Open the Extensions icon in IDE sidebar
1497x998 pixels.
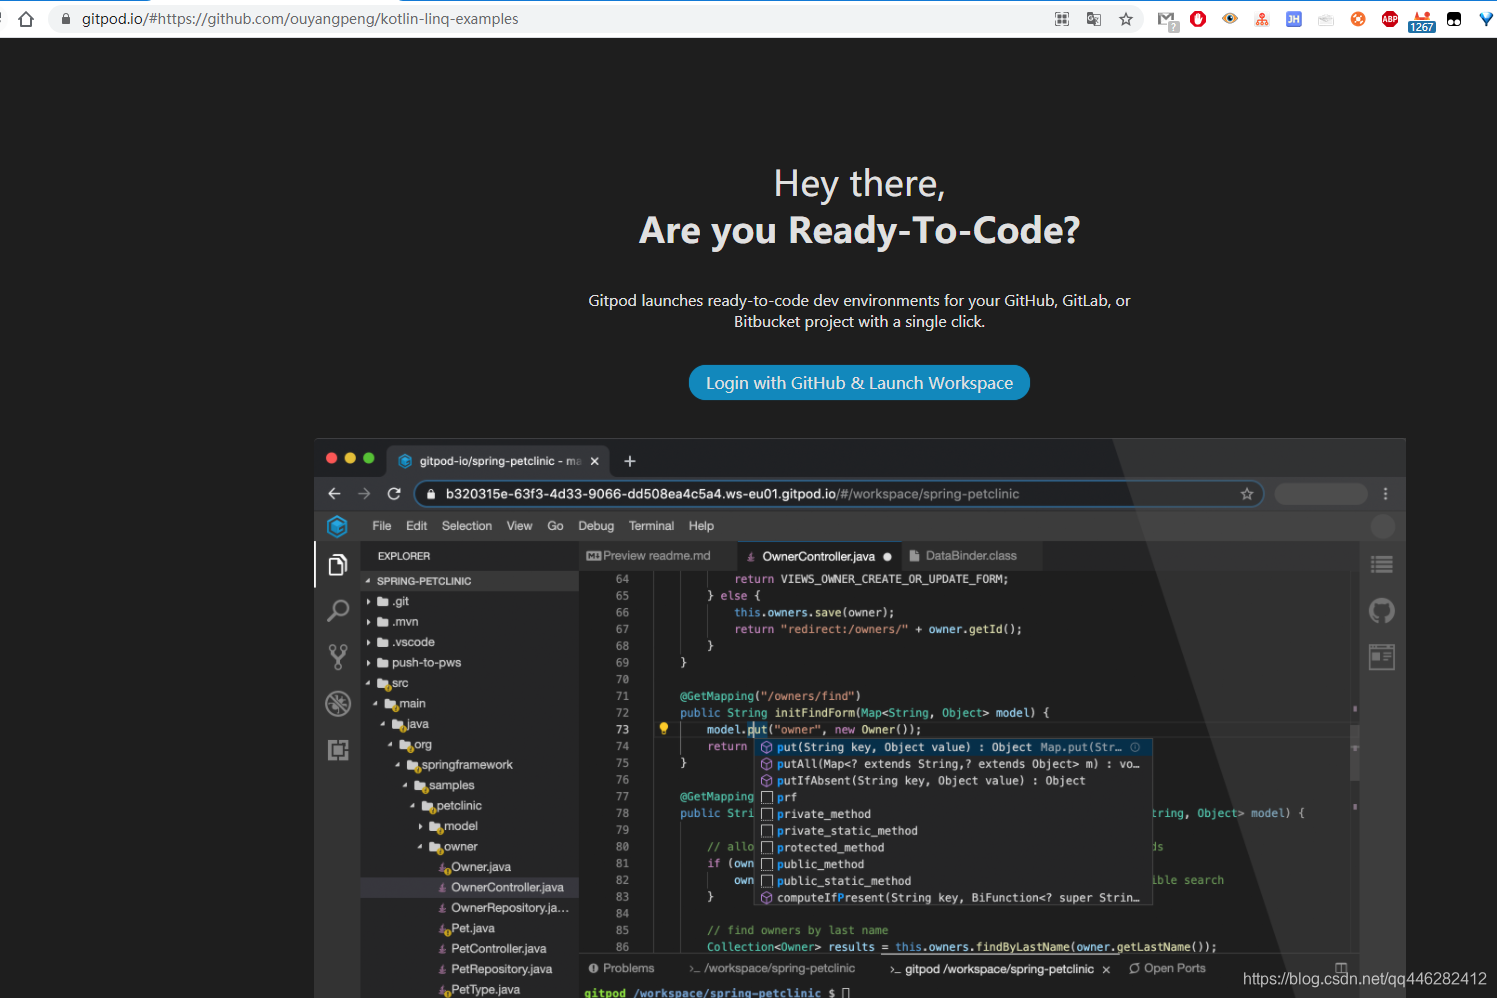[x=338, y=750]
